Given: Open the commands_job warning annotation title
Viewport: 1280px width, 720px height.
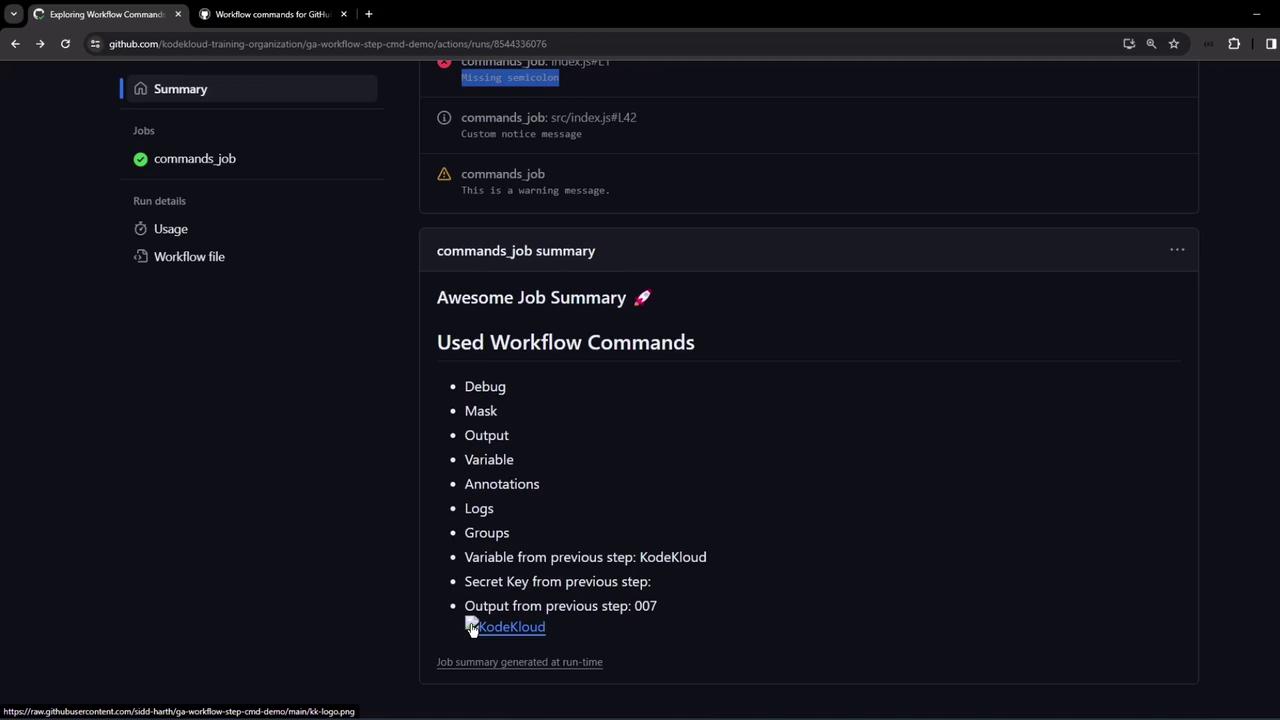Looking at the screenshot, I should coord(503,174).
